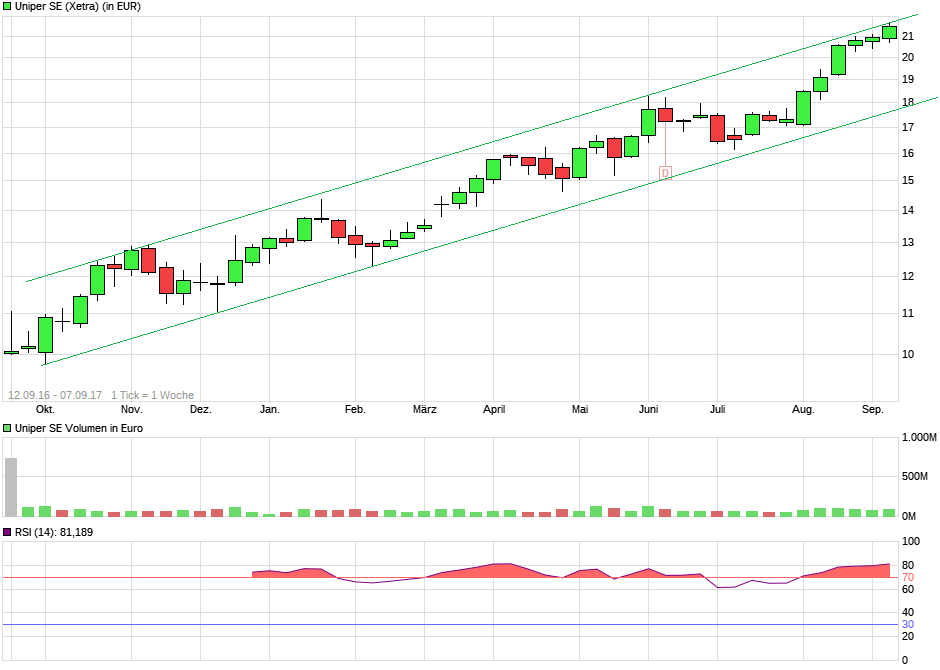This screenshot has height=670, width=940.
Task: Select the "RSI (14): 81,189" label
Action: click(x=54, y=532)
